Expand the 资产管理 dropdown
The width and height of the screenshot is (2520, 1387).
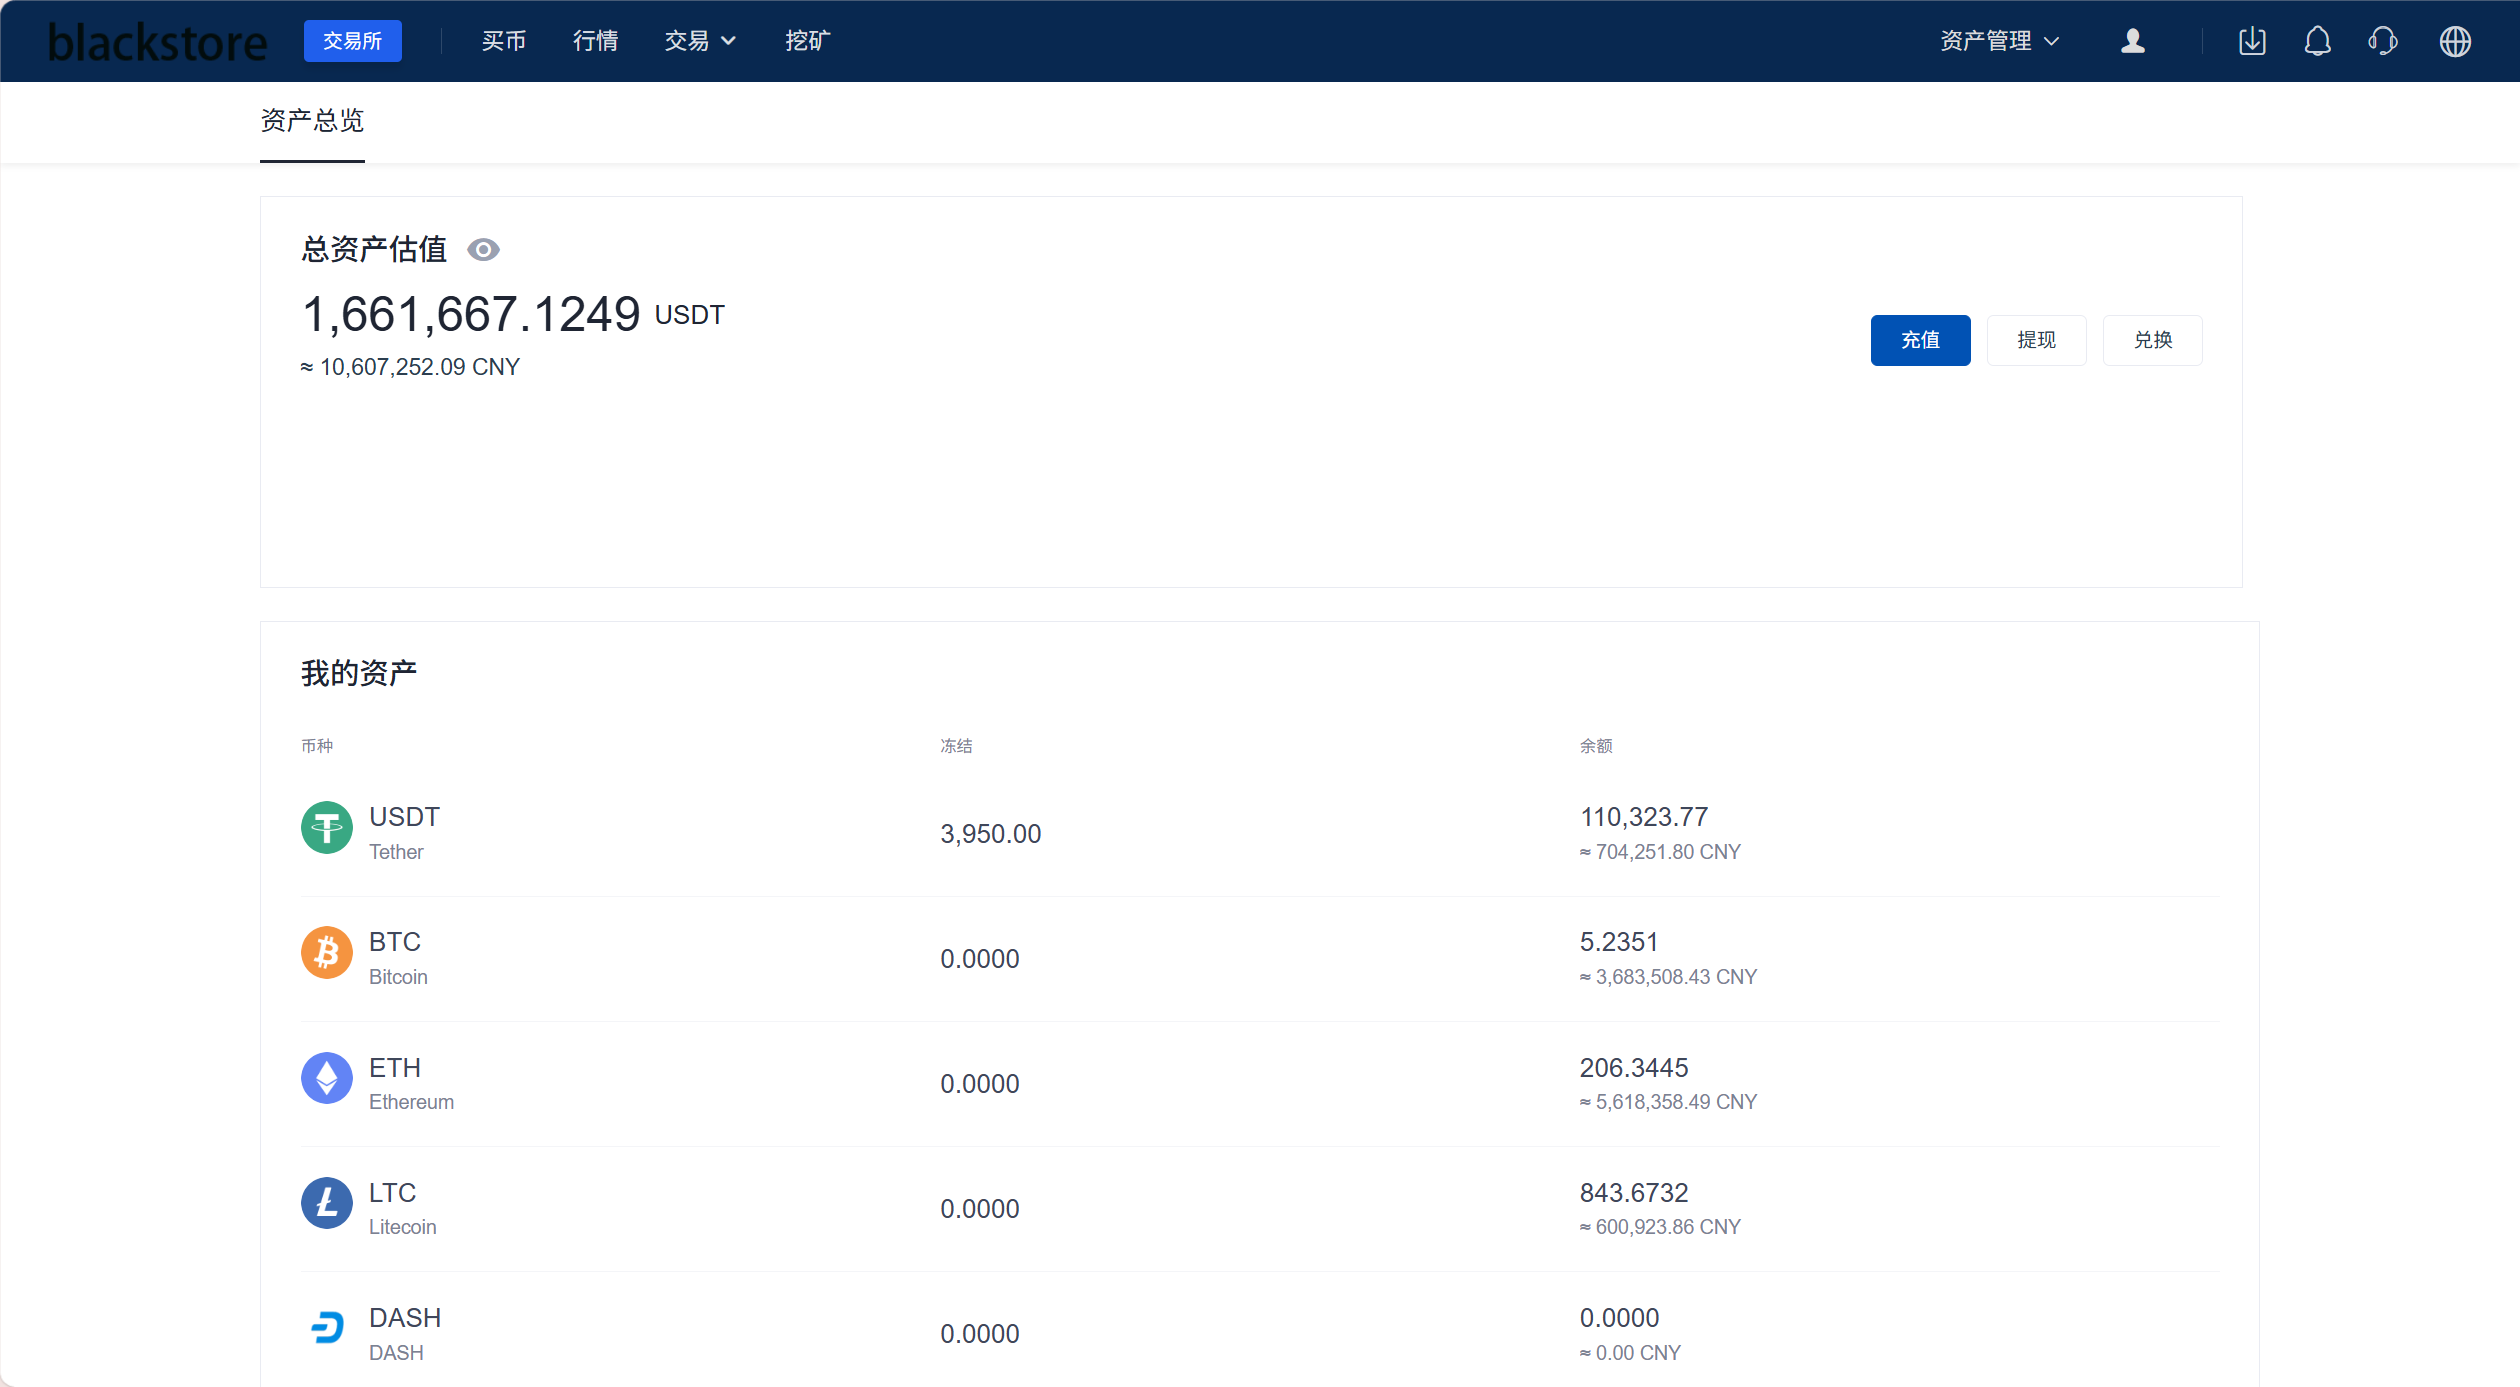pyautogui.click(x=1998, y=41)
